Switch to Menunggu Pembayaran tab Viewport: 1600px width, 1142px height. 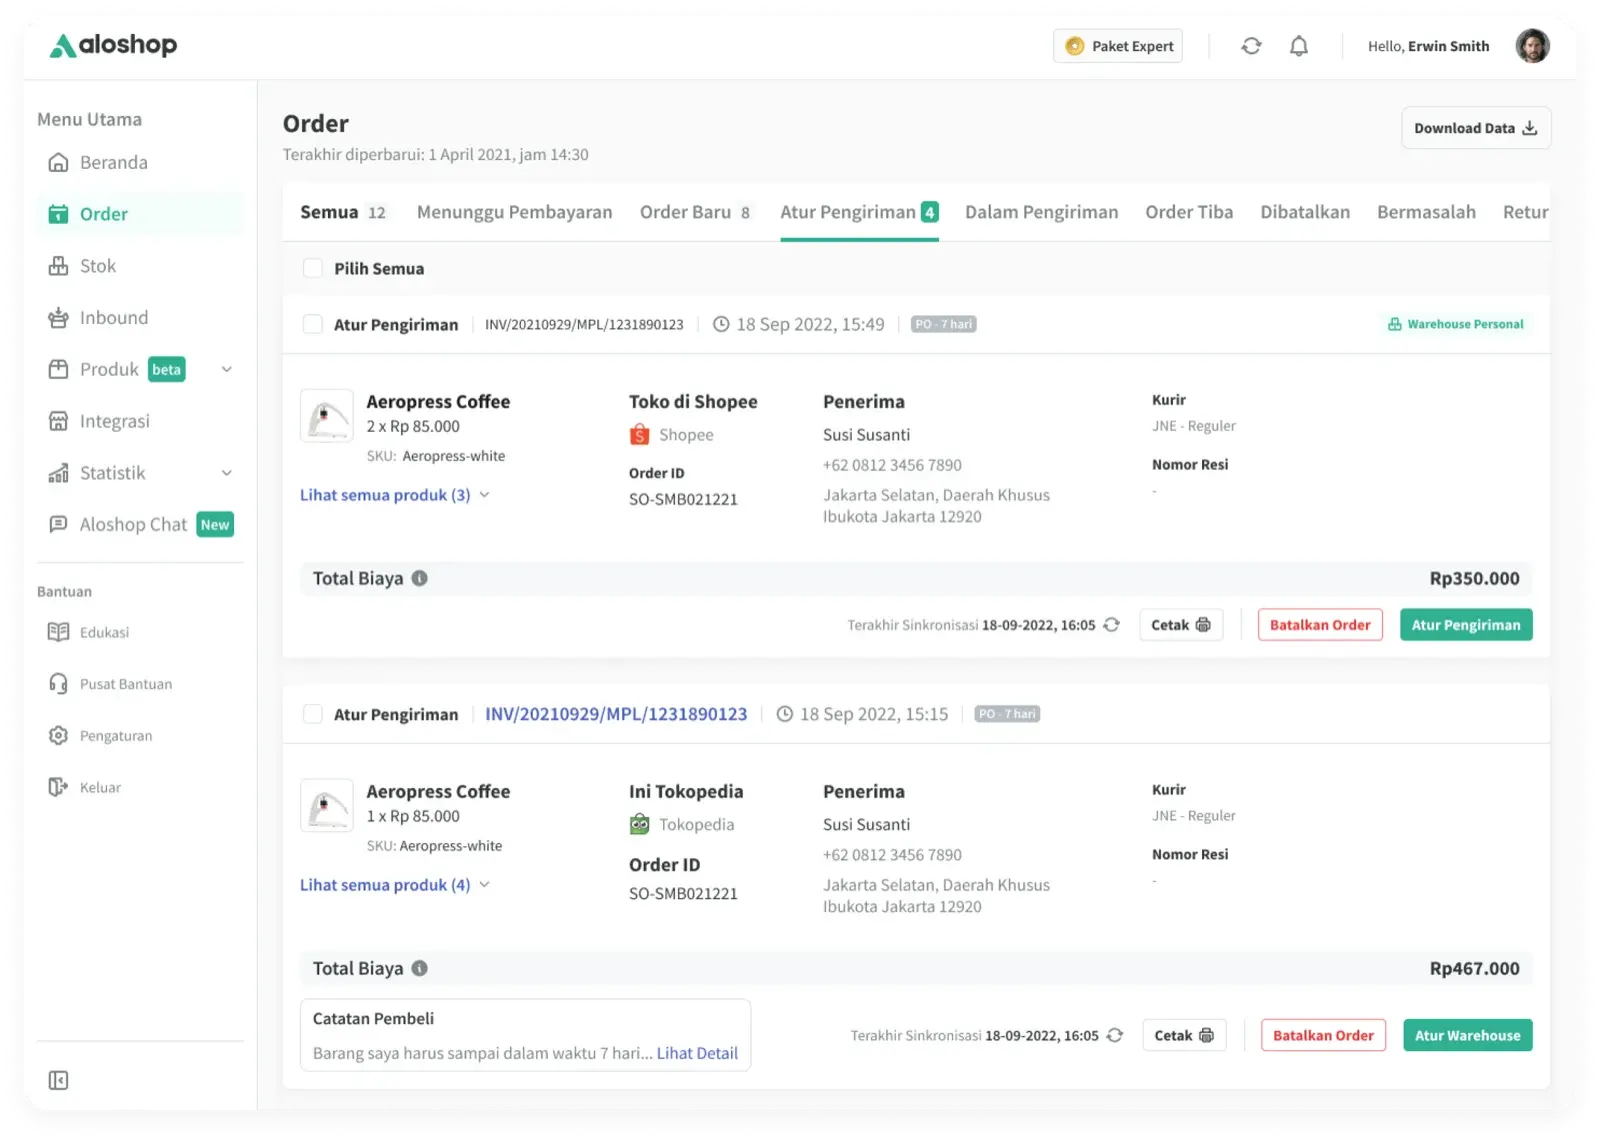click(514, 212)
